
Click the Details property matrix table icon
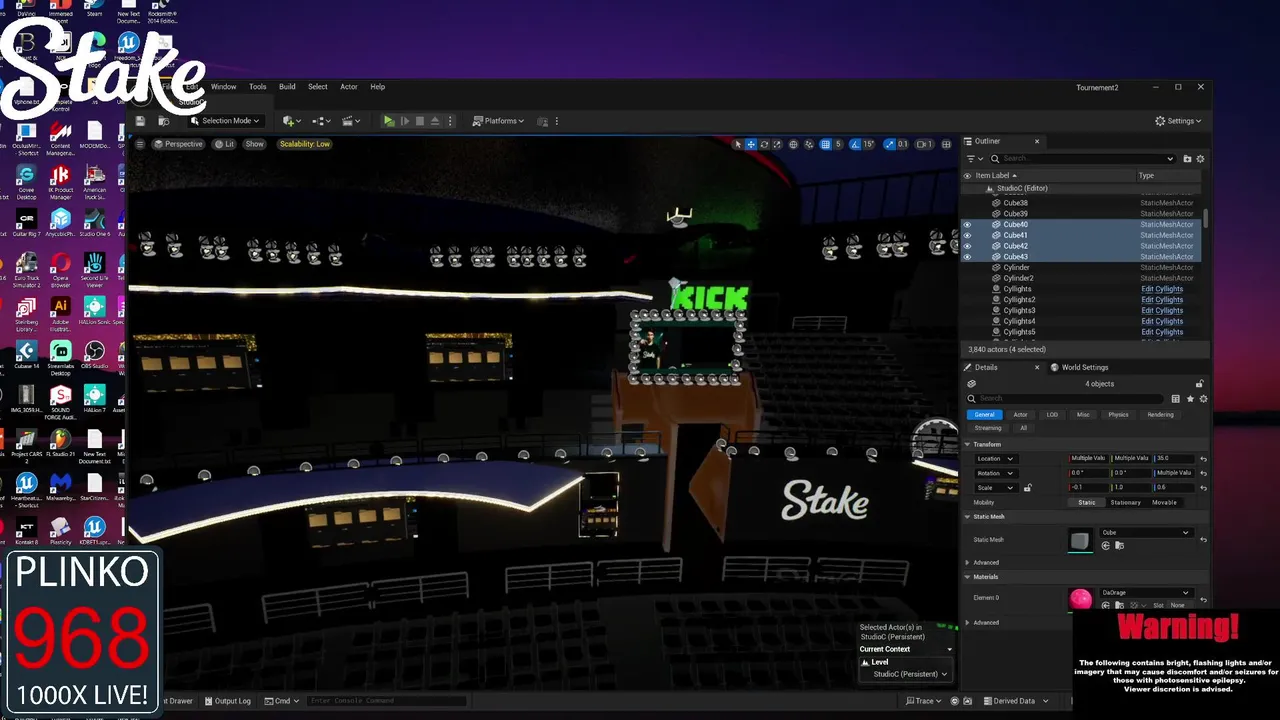[x=1175, y=398]
